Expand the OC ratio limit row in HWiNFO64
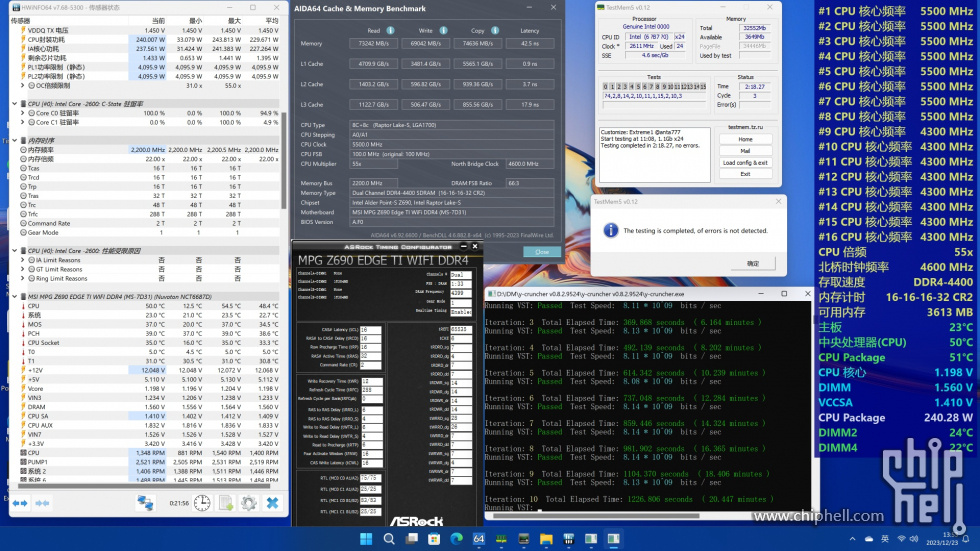 [22, 86]
